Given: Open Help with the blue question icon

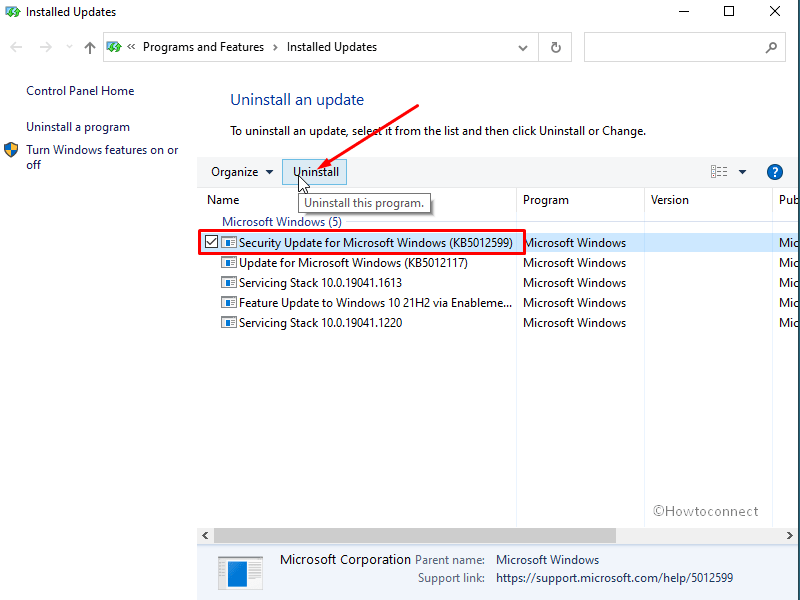Looking at the screenshot, I should tap(774, 172).
